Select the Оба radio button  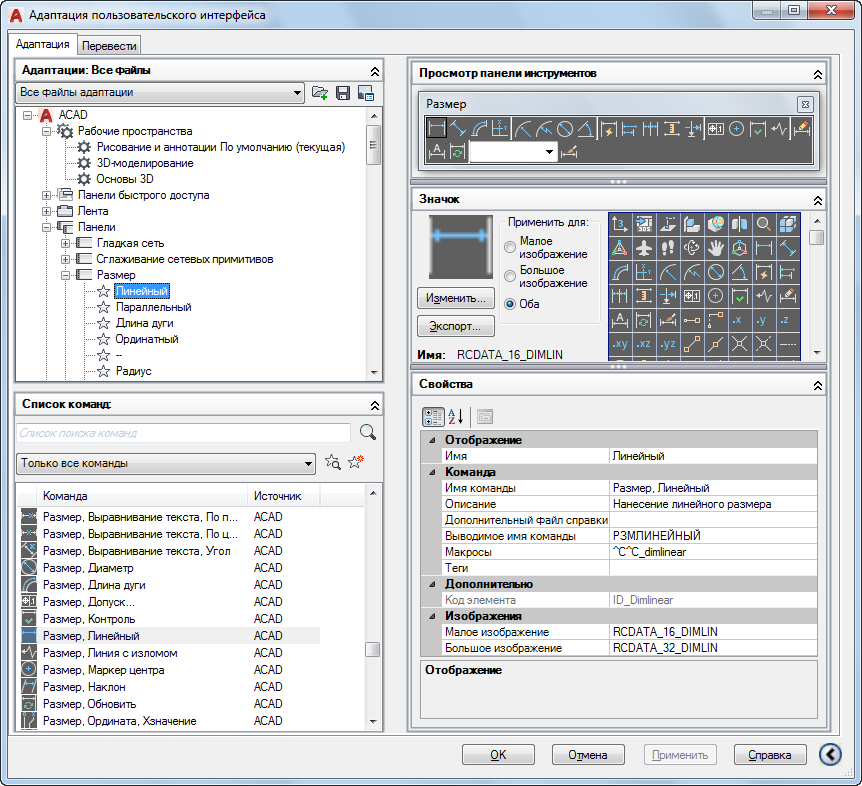pyautogui.click(x=510, y=304)
